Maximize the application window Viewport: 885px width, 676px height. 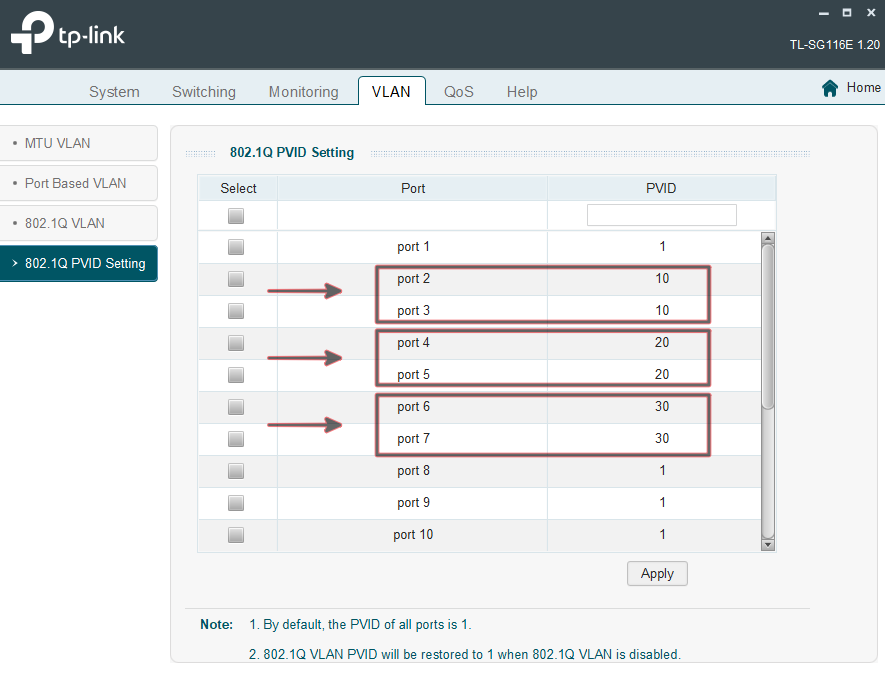(x=846, y=13)
